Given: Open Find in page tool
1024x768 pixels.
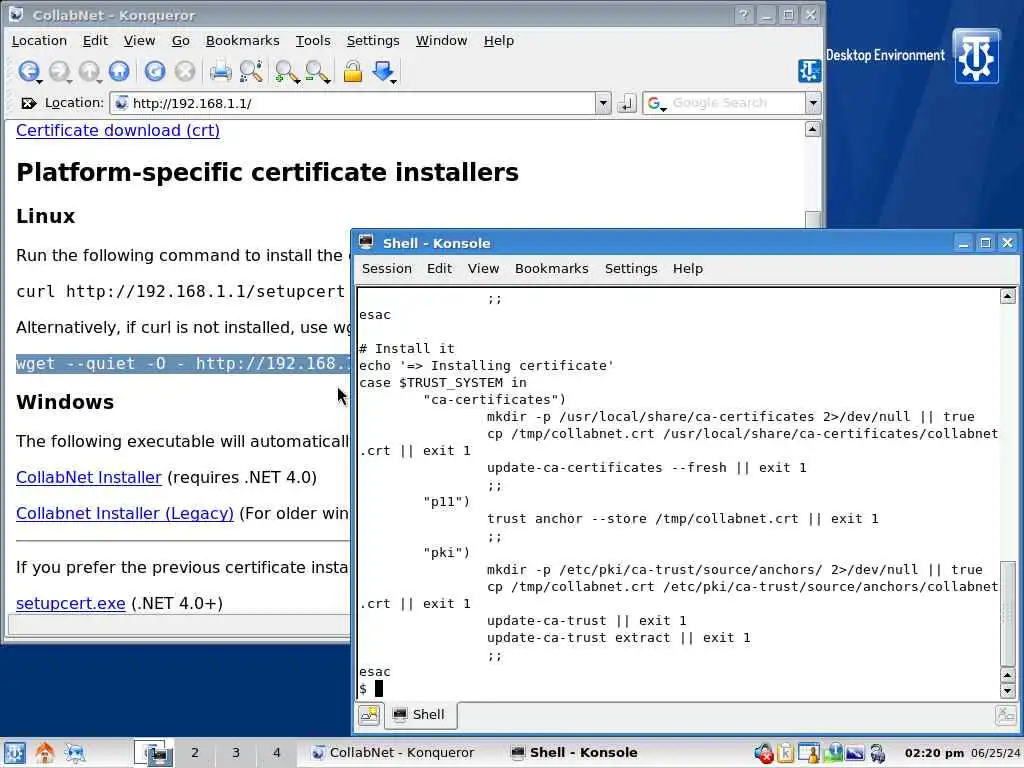Looking at the screenshot, I should [251, 71].
